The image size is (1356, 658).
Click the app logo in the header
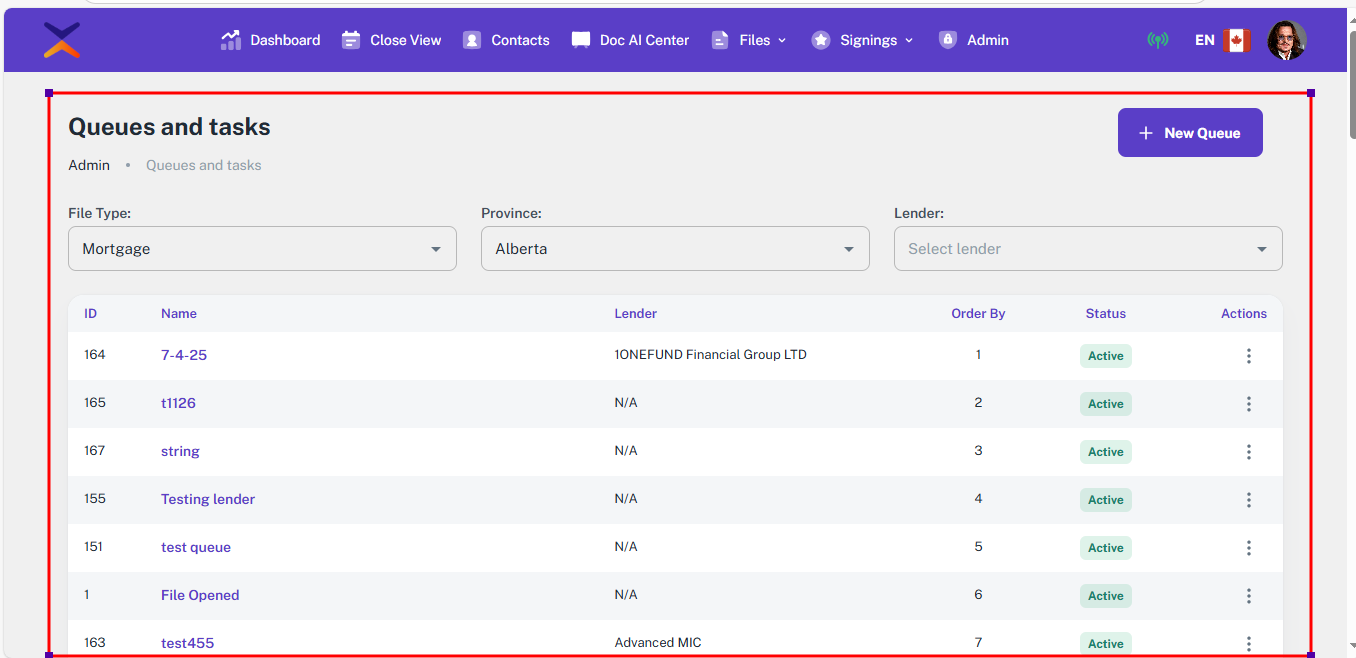point(62,40)
